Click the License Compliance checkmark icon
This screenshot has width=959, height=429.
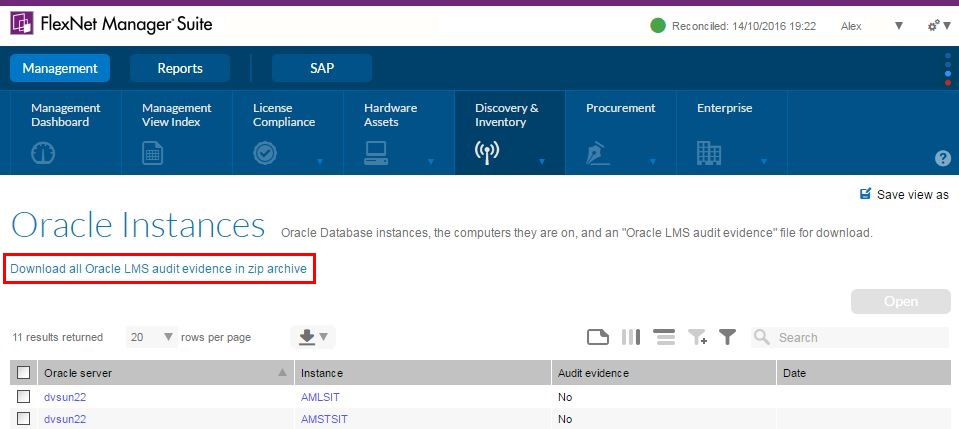click(x=265, y=153)
